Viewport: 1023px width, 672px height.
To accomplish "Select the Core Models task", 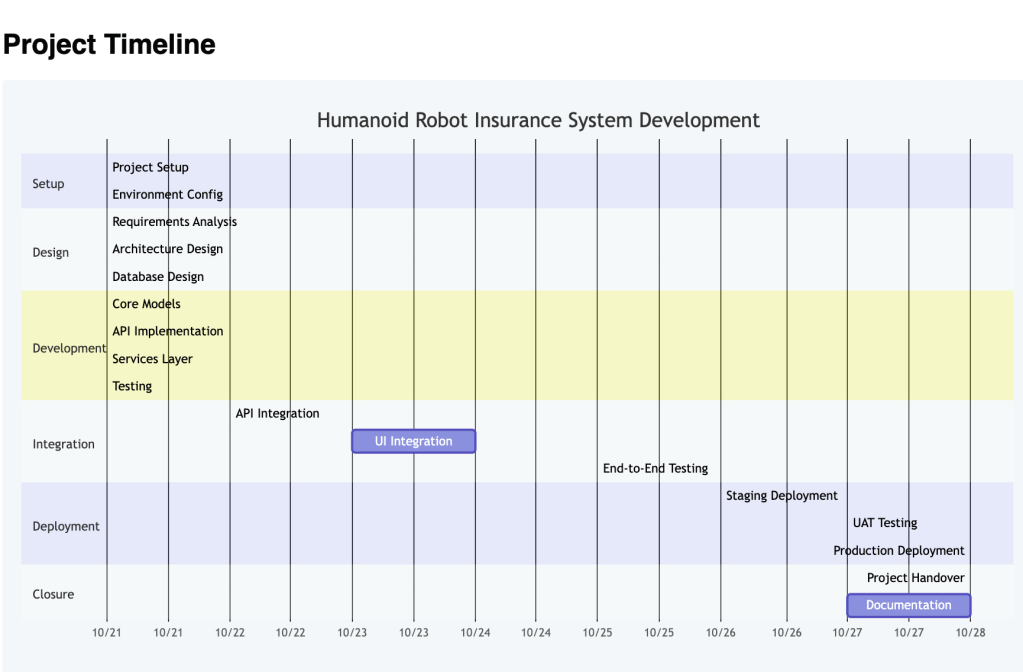I will 146,303.
